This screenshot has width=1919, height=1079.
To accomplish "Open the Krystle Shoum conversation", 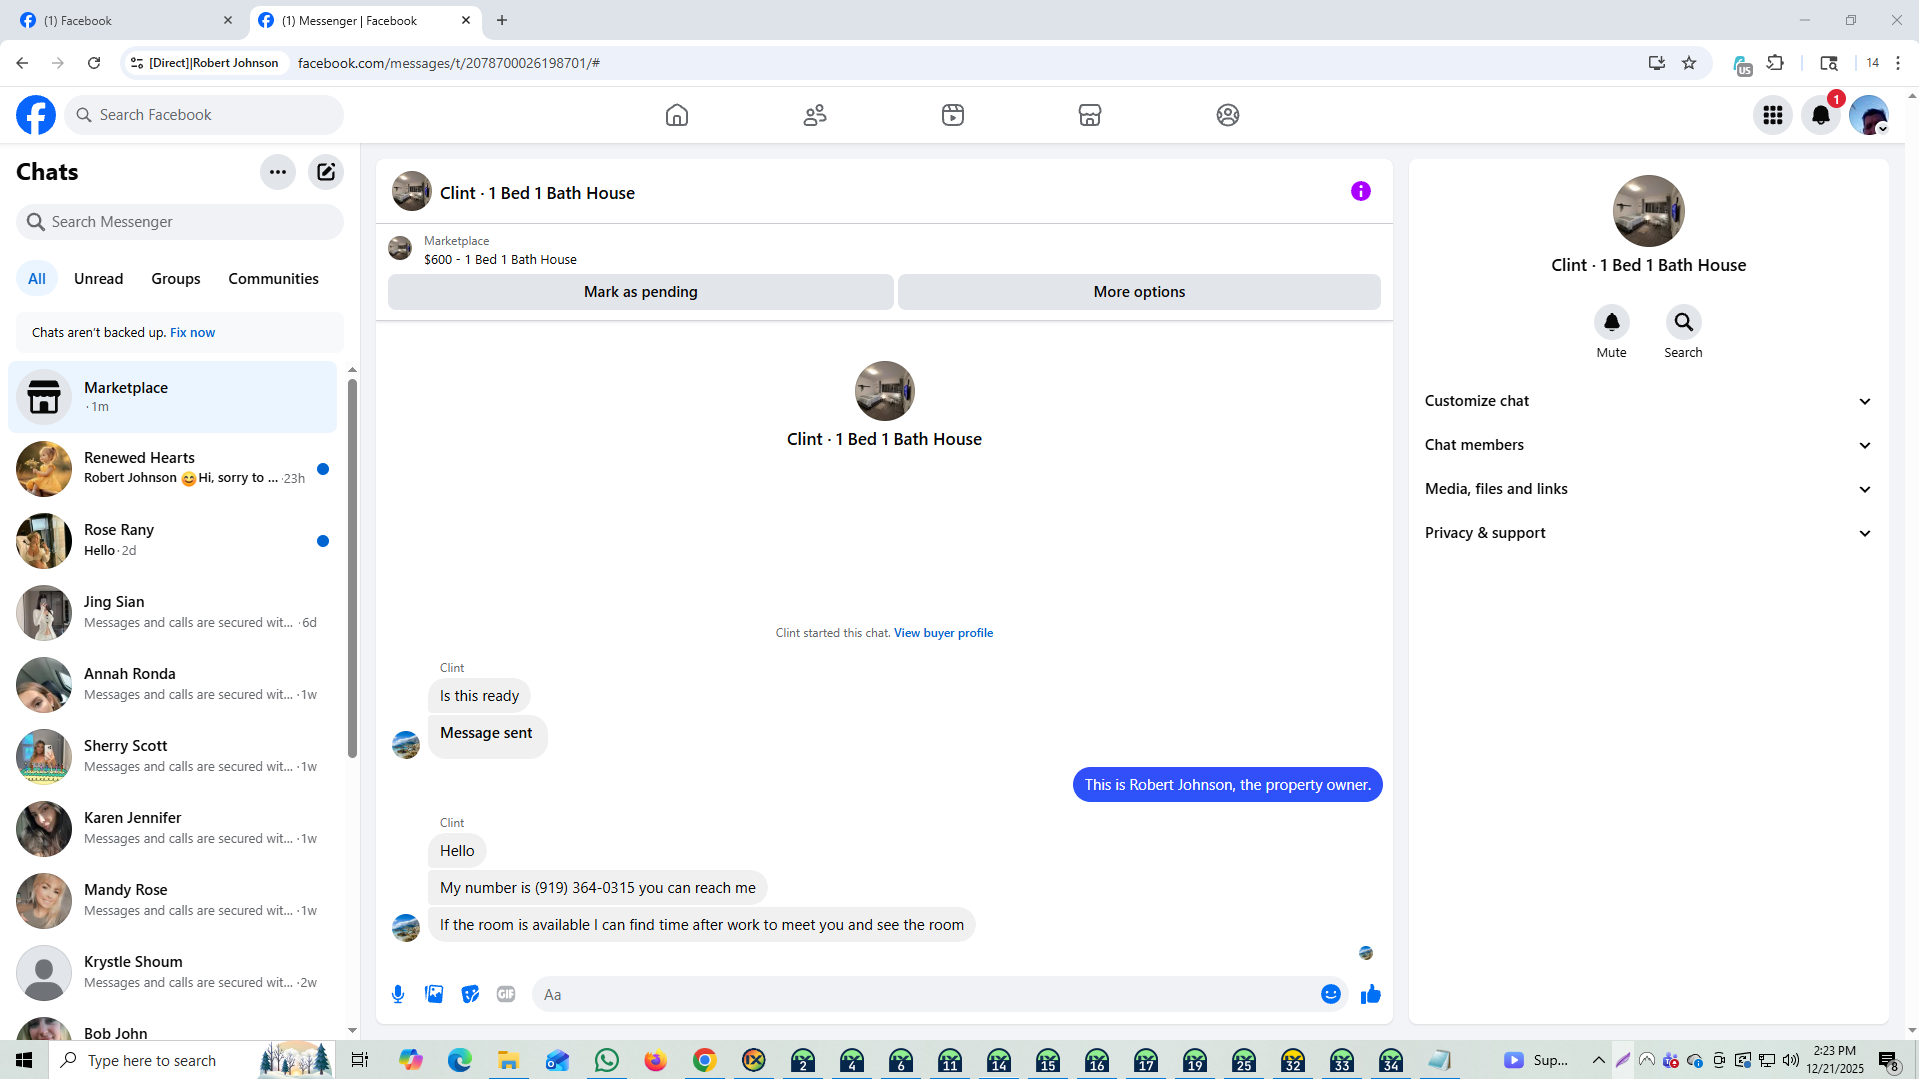I will tap(173, 973).
